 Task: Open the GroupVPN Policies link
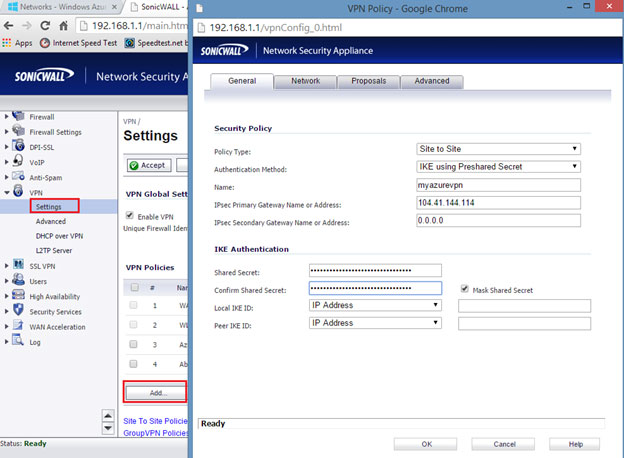pyautogui.click(x=156, y=433)
